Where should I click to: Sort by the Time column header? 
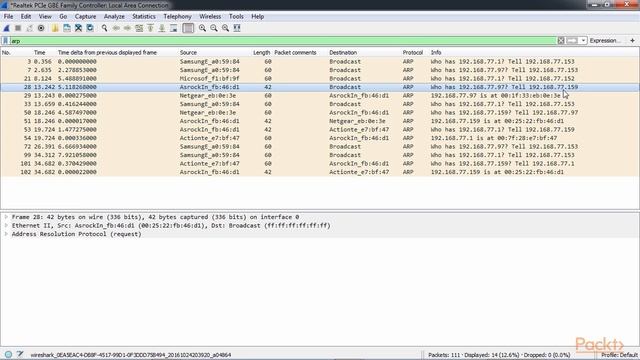40,53
